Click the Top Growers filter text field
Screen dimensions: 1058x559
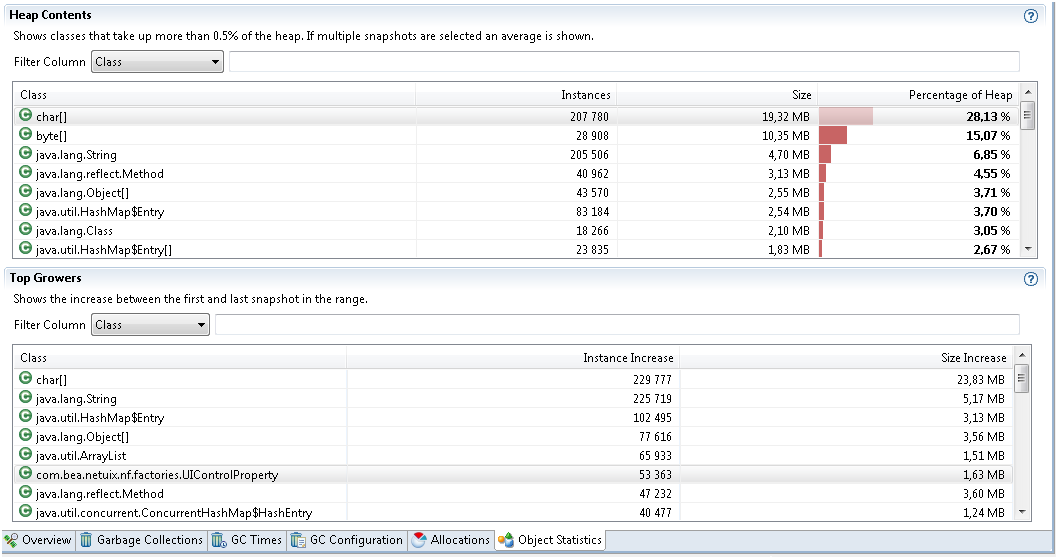point(617,325)
